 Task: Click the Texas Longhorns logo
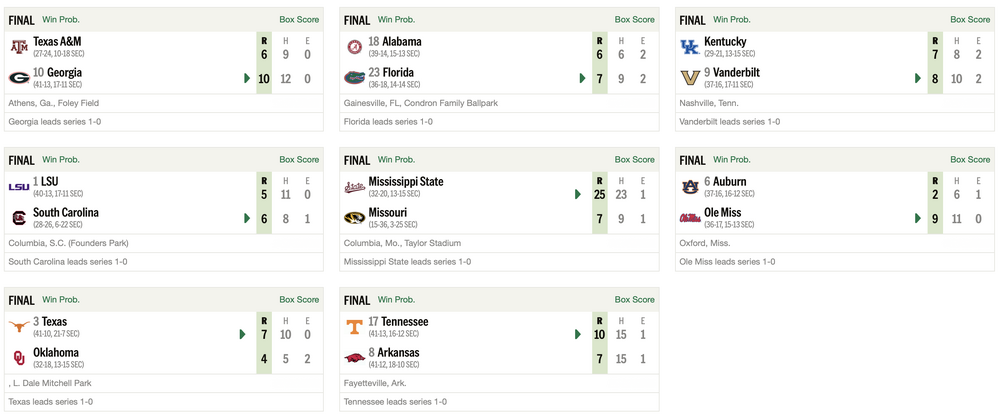[18, 326]
